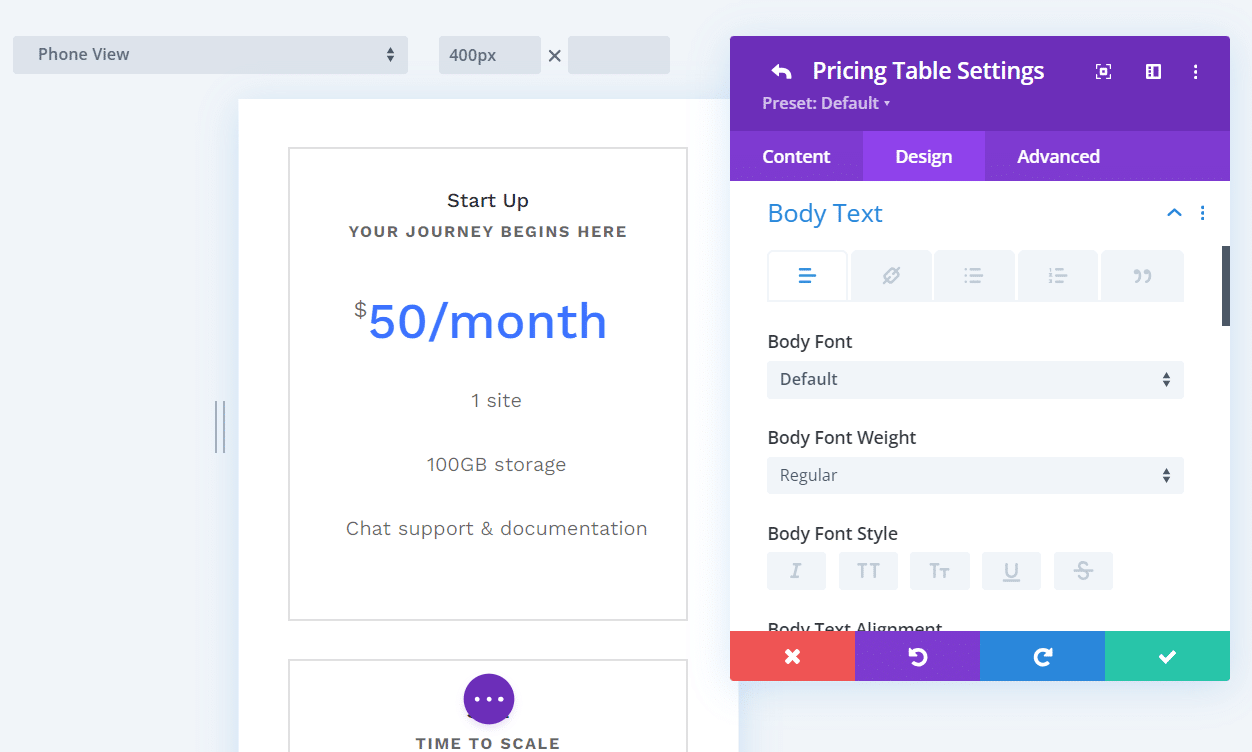Switch to the Content tab

[x=795, y=156]
